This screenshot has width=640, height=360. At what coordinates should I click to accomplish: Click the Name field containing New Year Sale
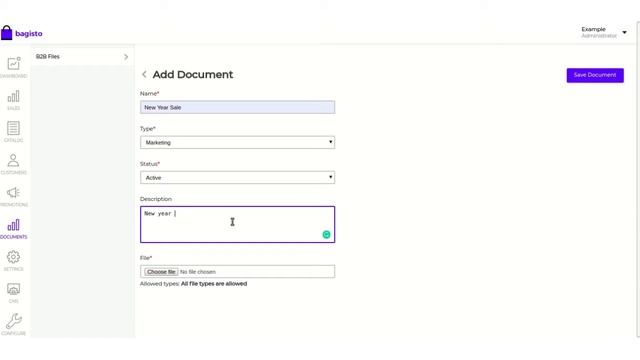[238, 107]
